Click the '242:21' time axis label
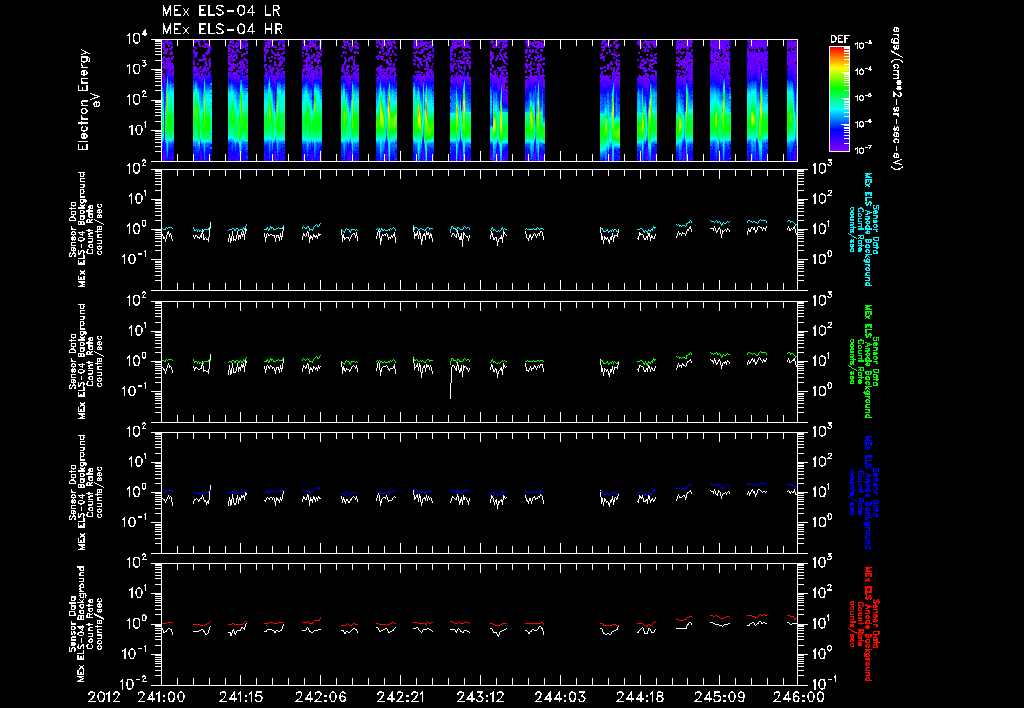 (x=400, y=697)
